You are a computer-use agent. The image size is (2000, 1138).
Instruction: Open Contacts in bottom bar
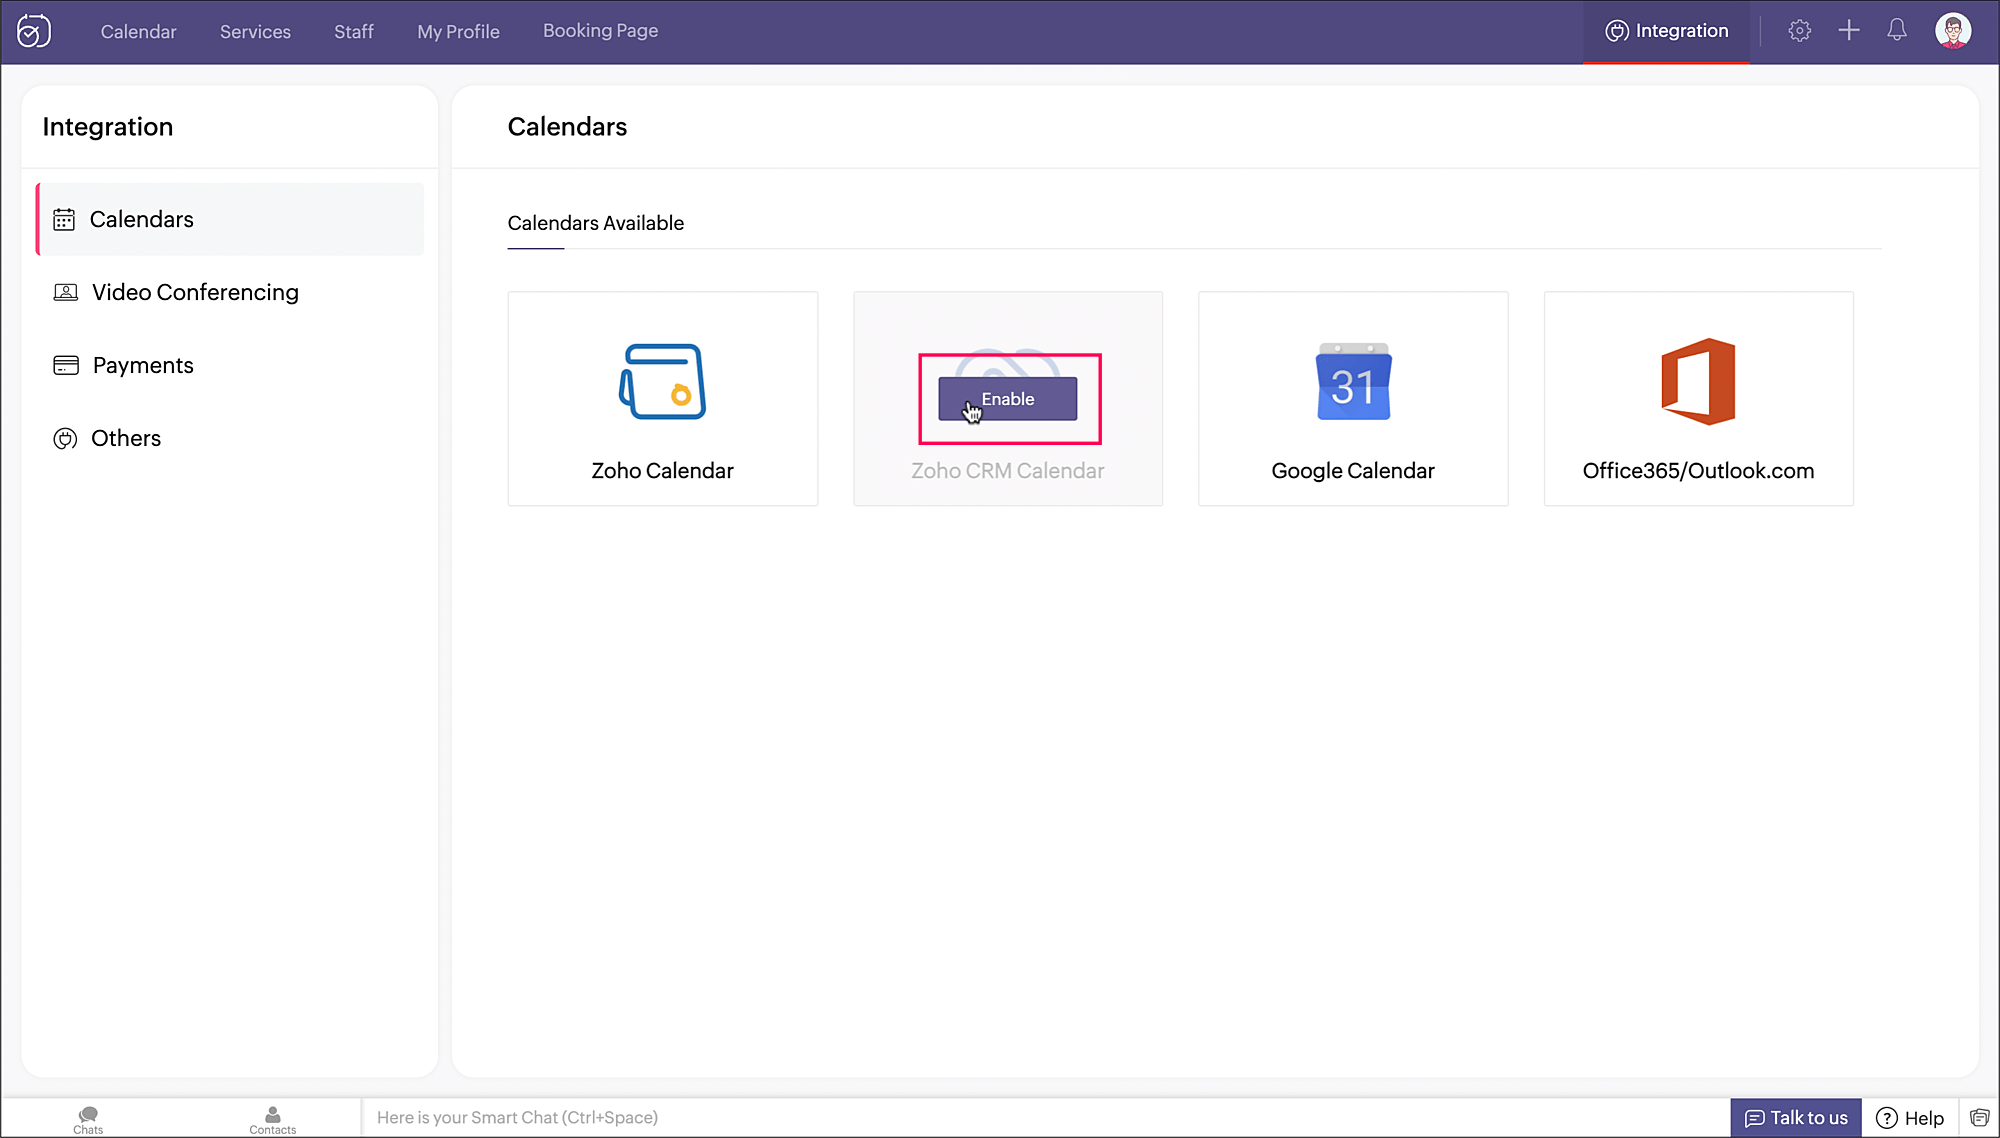(272, 1120)
